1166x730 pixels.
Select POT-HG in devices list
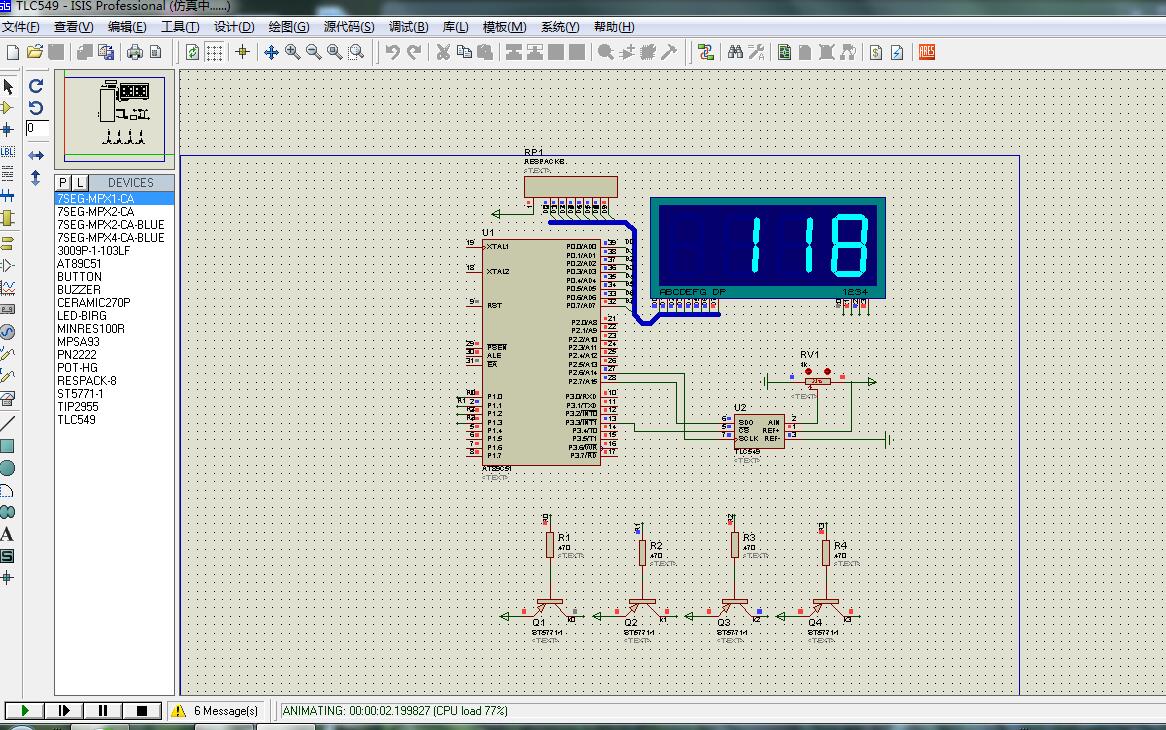pos(77,368)
